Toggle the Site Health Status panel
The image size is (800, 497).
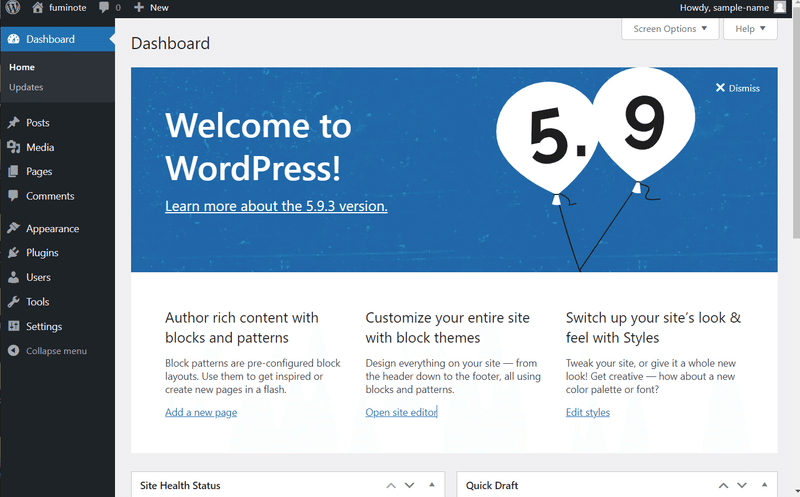(x=432, y=485)
